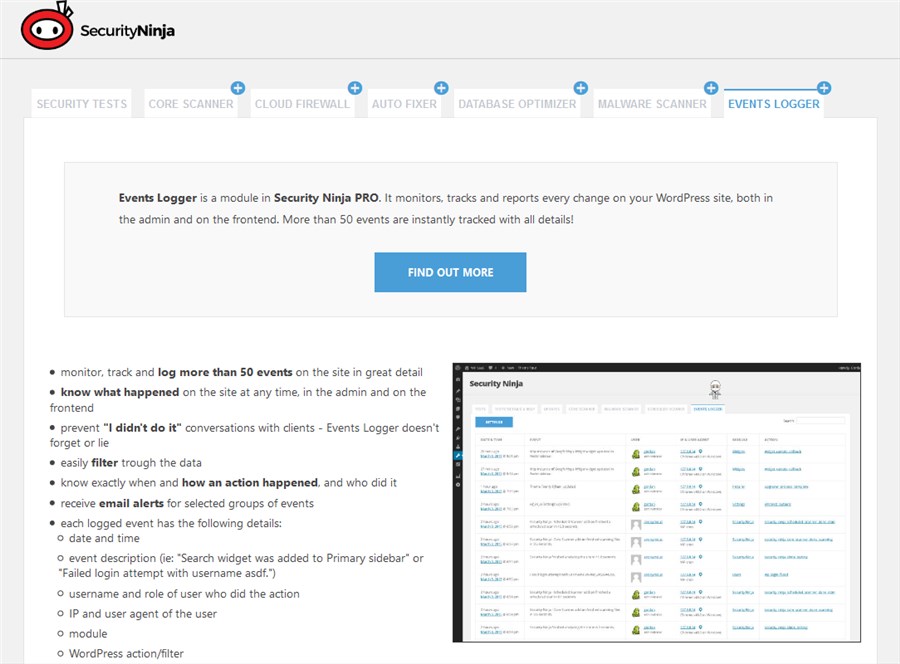The image size is (900, 664).
Task: Switch to the Malware Scanner tab
Action: click(652, 104)
